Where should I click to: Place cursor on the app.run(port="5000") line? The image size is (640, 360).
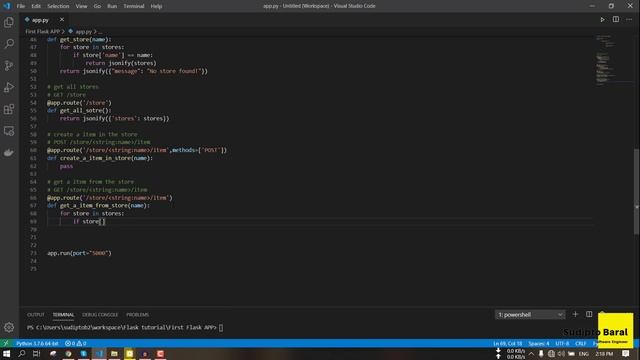tap(79, 253)
